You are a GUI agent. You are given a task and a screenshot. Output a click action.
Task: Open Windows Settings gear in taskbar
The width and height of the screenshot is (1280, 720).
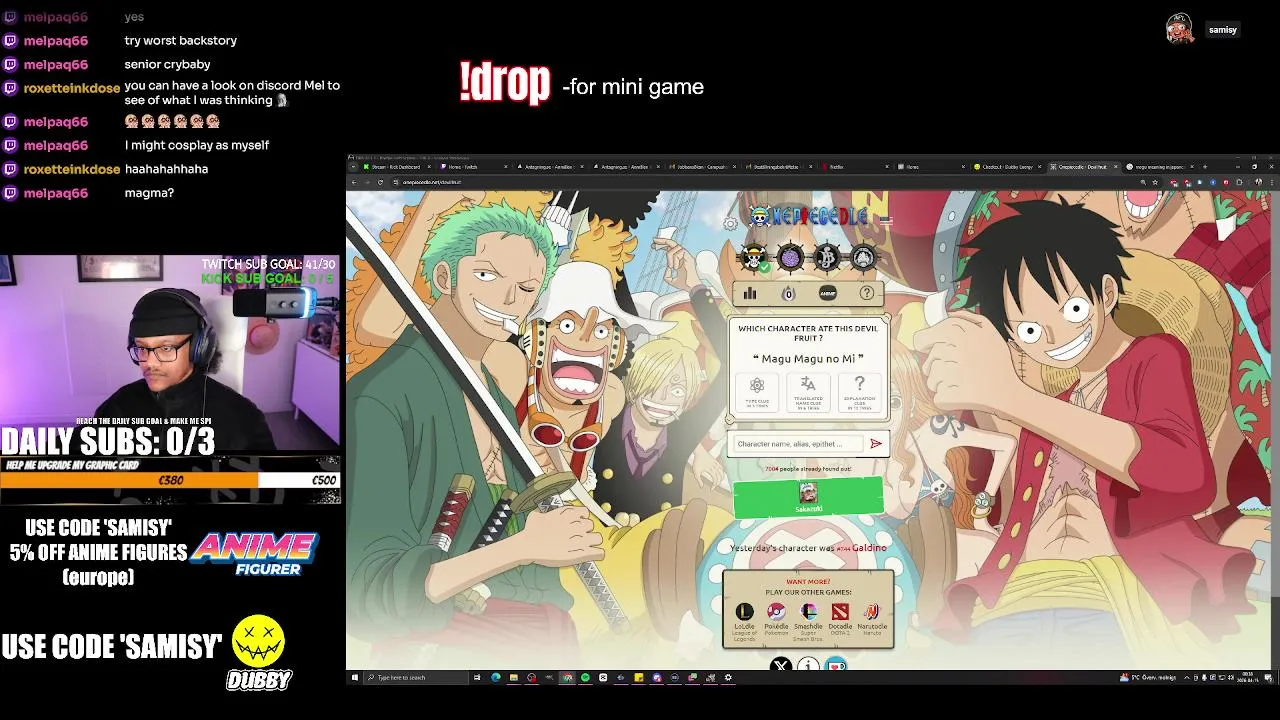click(x=728, y=677)
